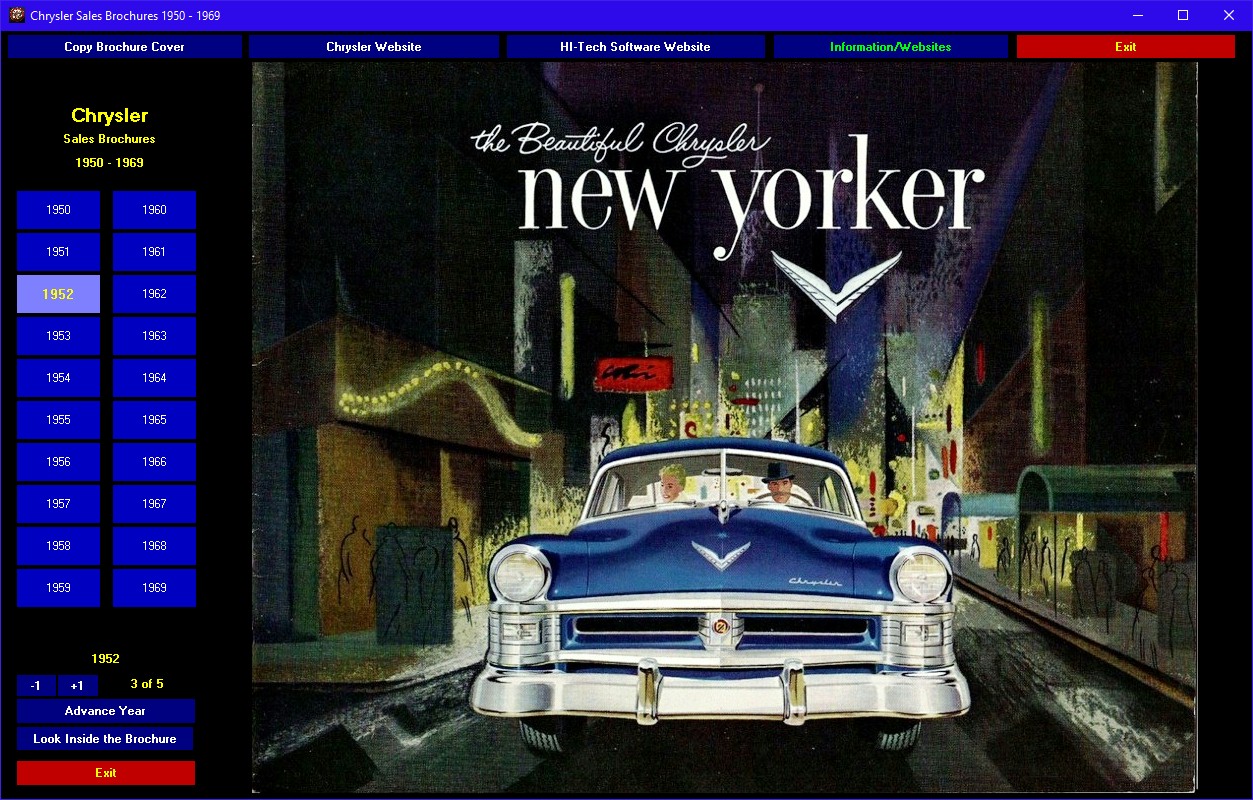
Task: Click the red Exit button at top
Action: coord(1126,47)
